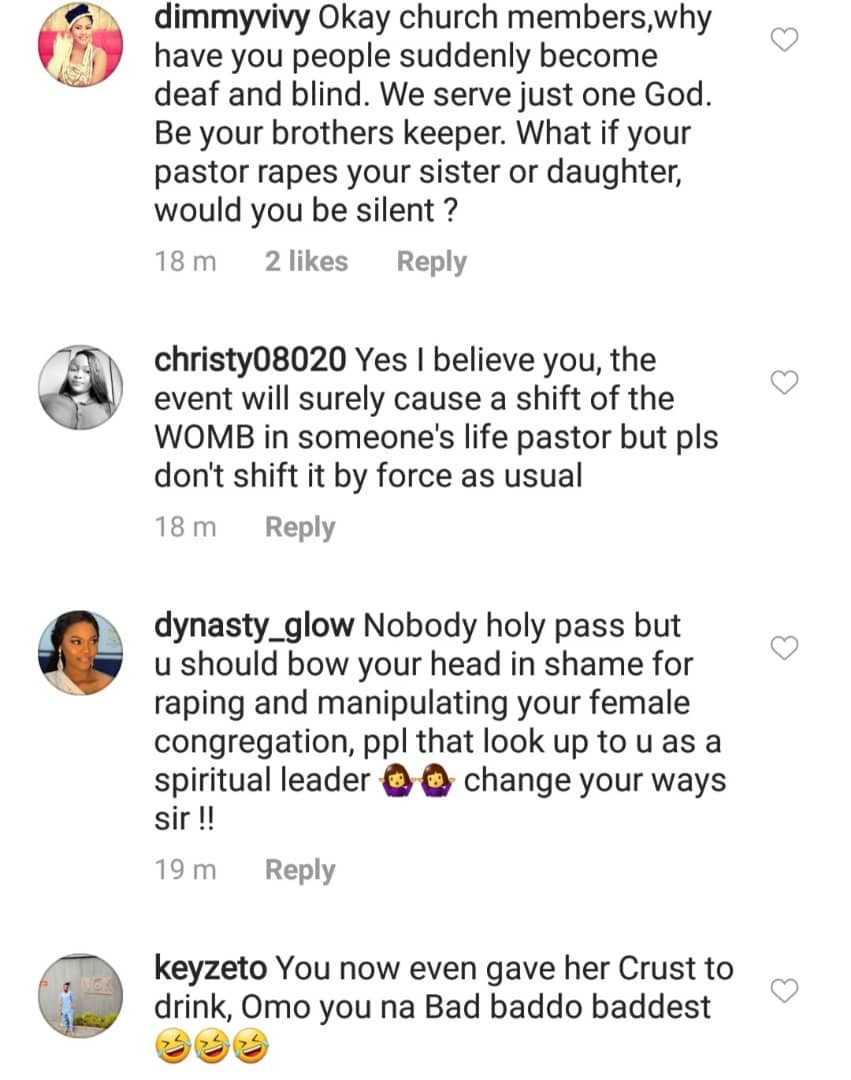Screen dimensions: 851x1080
Task: Like dimmyvivy's comment with the heart icon
Action: pyautogui.click(x=787, y=40)
